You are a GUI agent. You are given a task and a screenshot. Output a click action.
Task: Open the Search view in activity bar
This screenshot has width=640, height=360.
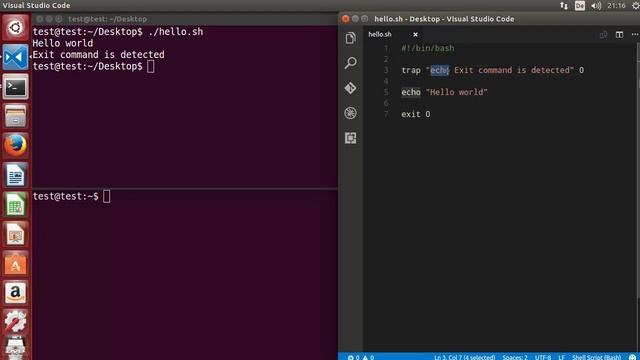click(x=350, y=63)
